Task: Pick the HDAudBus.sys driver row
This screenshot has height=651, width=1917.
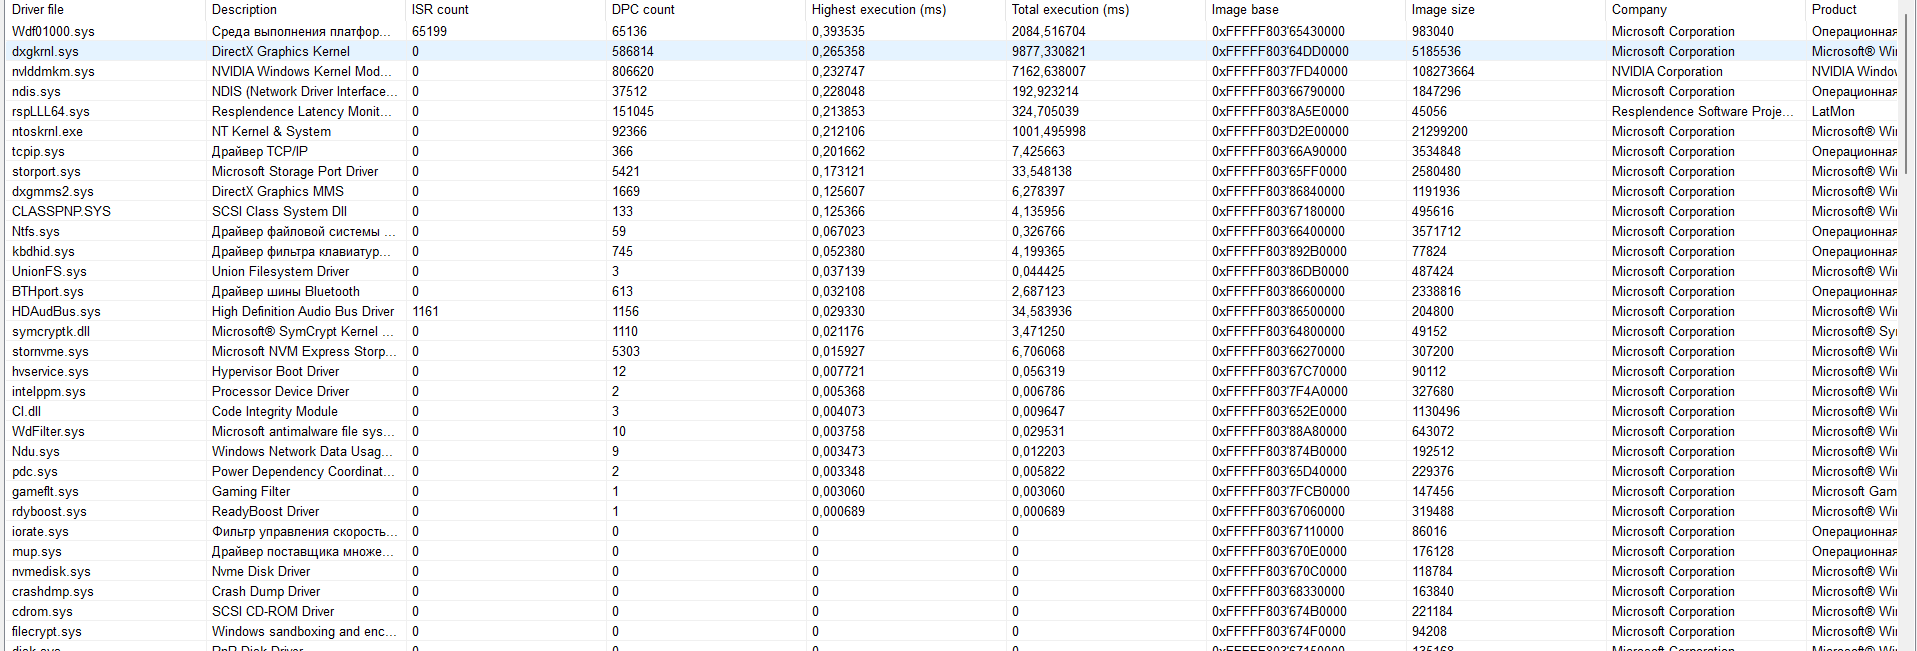Action: pyautogui.click(x=56, y=311)
